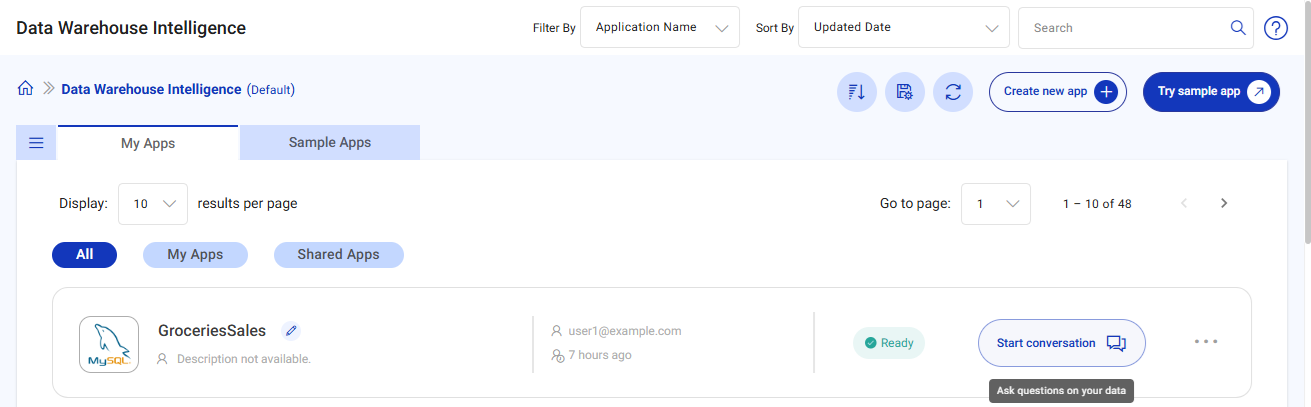
Task: Select the All filter pill
Action: [84, 255]
